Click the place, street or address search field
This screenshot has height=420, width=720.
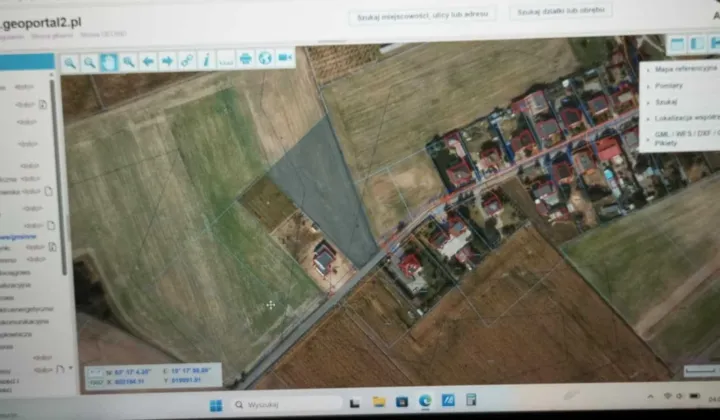point(422,15)
